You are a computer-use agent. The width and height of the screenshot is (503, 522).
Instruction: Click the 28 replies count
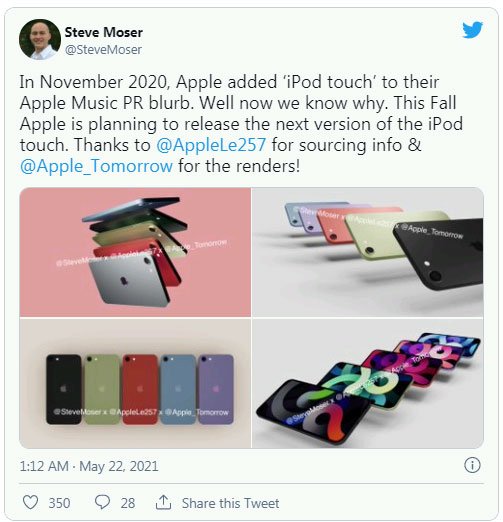pos(128,503)
